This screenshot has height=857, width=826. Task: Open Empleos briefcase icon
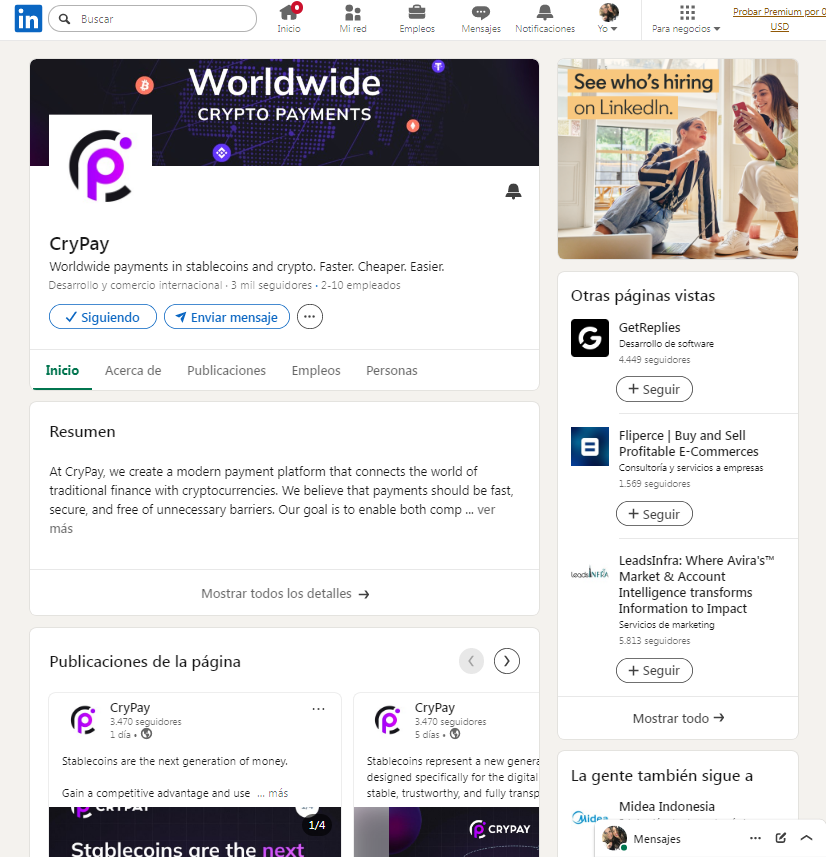[x=417, y=19]
